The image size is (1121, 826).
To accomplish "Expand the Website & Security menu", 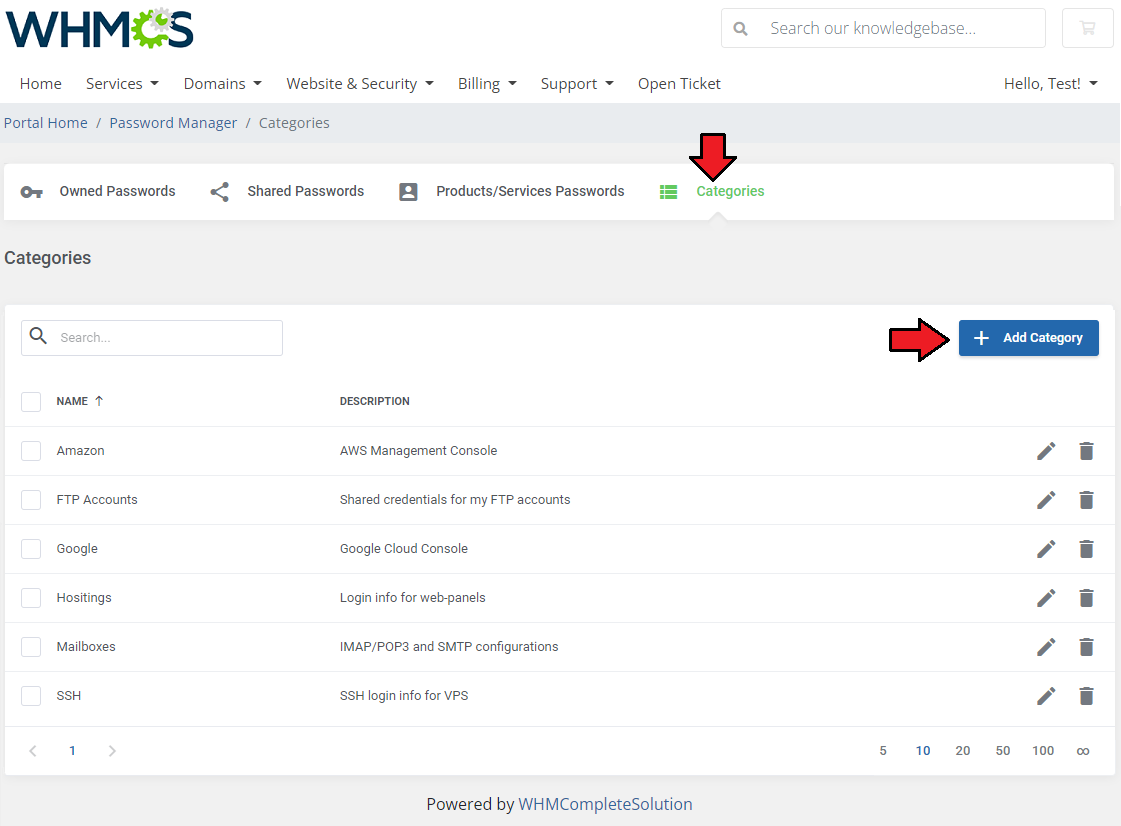I will pos(360,84).
